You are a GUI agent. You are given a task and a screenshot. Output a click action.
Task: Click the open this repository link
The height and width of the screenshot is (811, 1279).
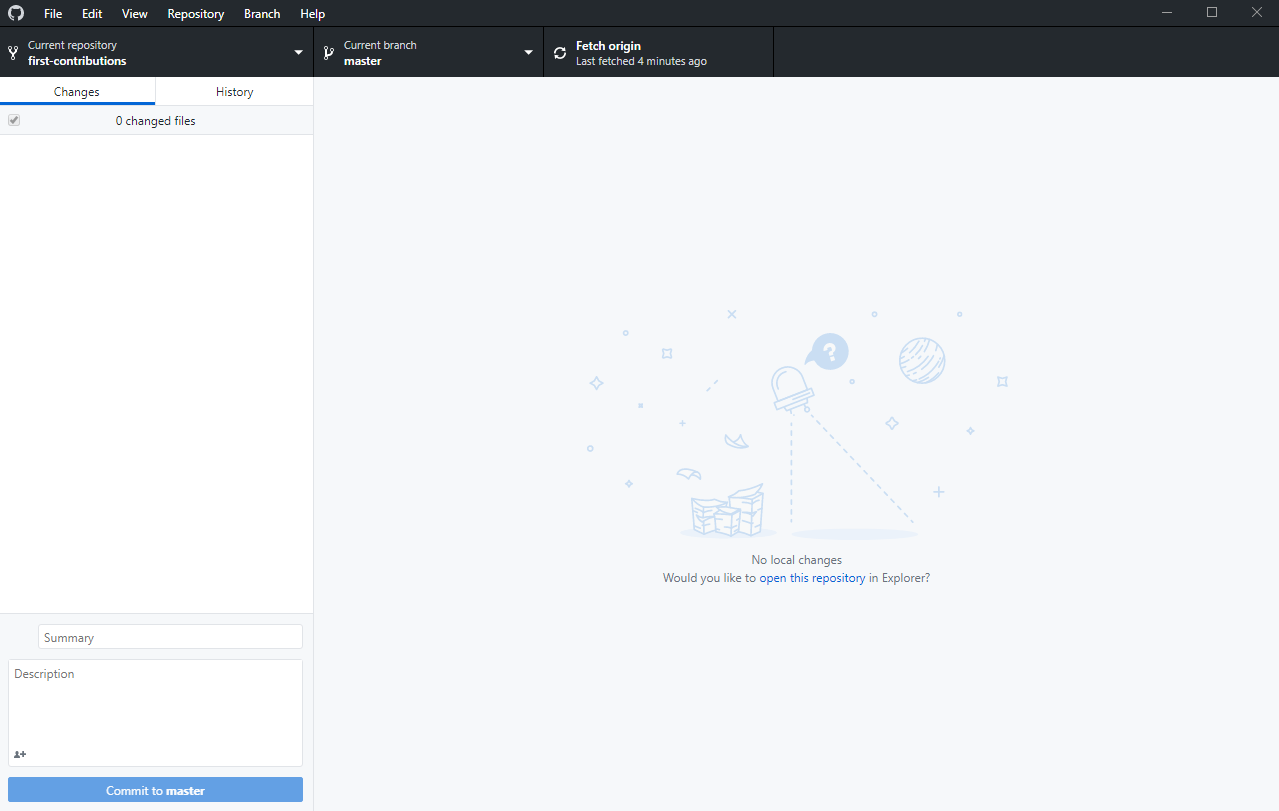pyautogui.click(x=812, y=577)
